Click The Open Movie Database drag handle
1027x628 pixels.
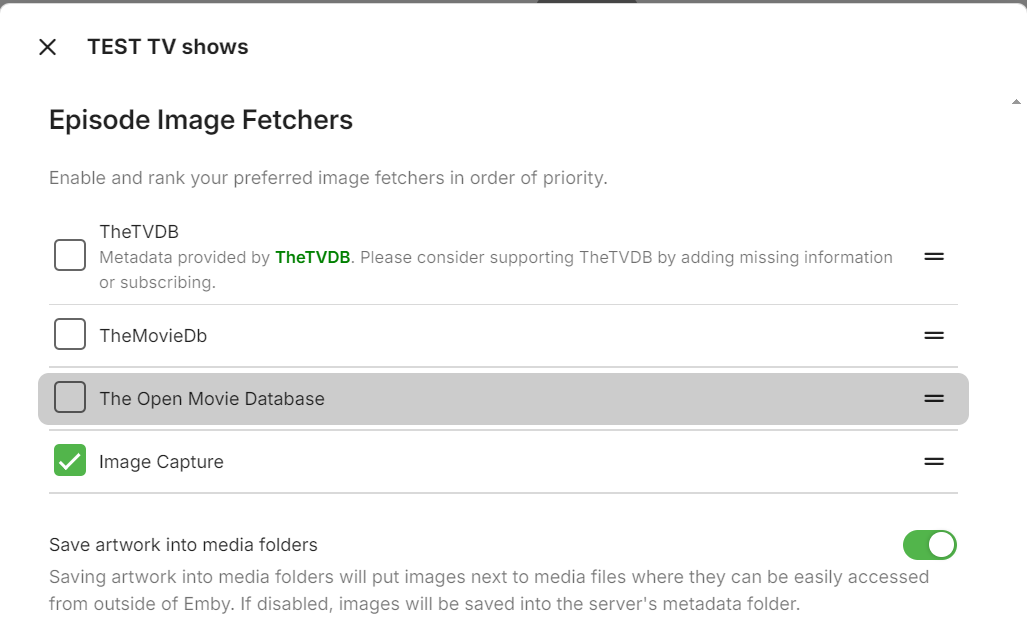coord(934,399)
